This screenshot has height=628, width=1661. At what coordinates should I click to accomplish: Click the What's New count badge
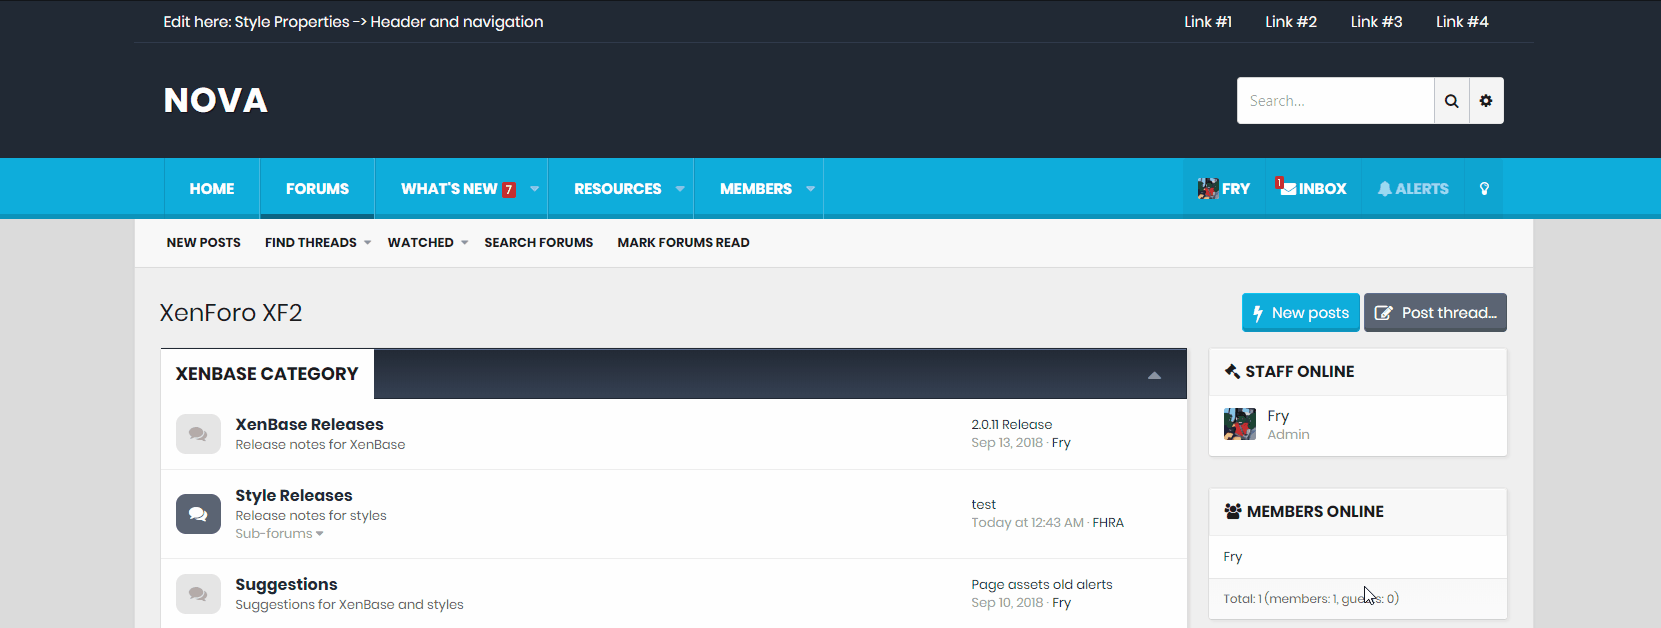(x=509, y=189)
